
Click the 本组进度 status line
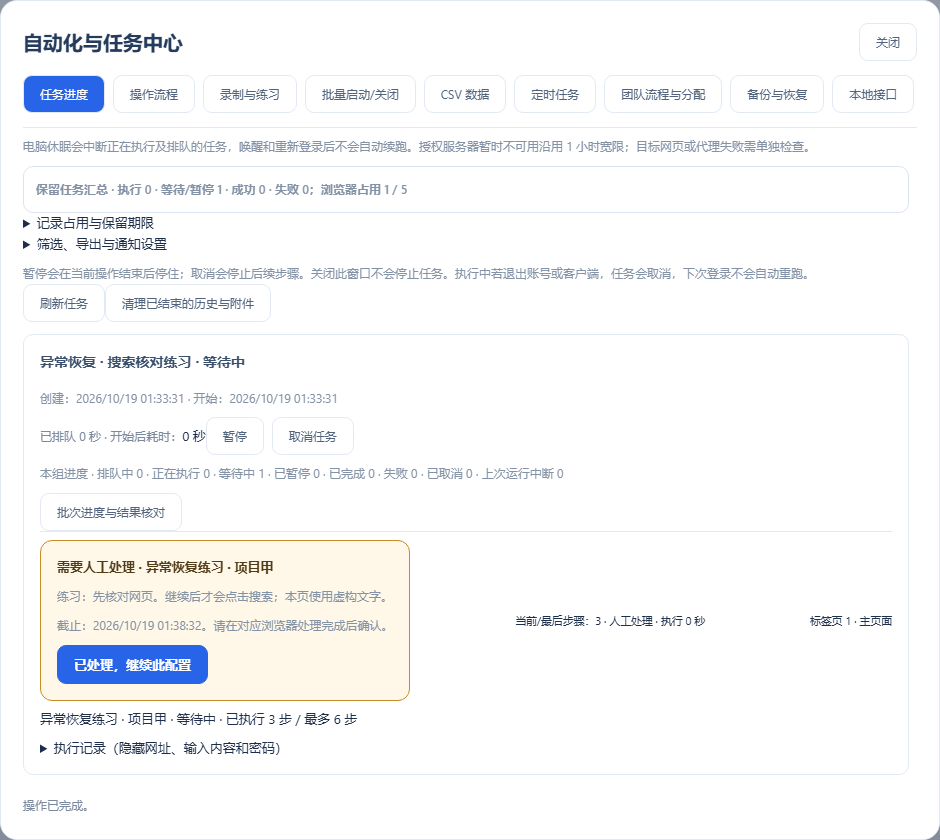[302, 474]
